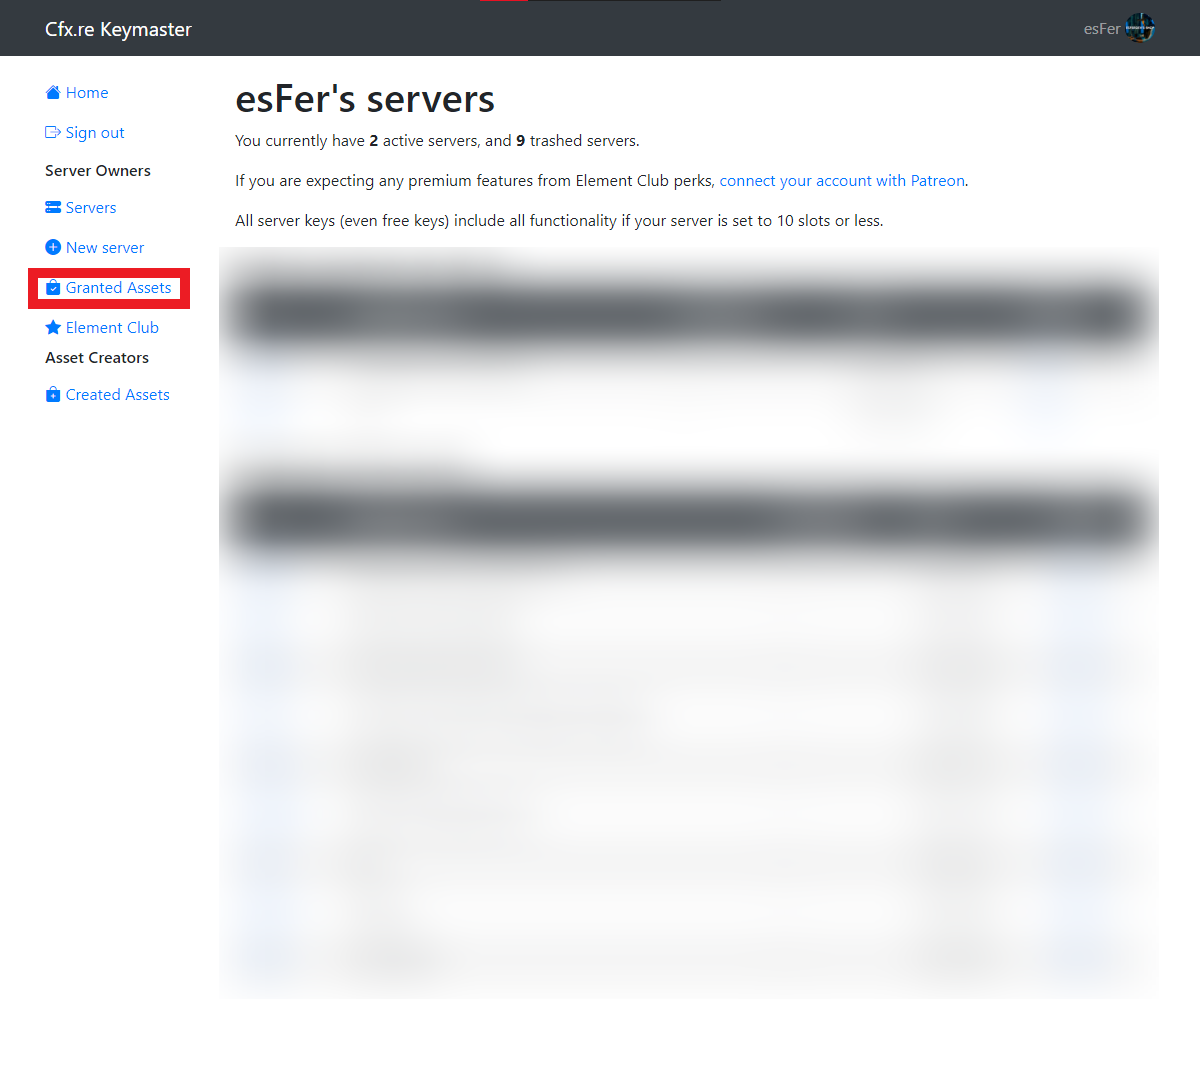Viewport: 1200px width, 1080px height.
Task: Click the Created Assets bag icon
Action: [x=53, y=395]
